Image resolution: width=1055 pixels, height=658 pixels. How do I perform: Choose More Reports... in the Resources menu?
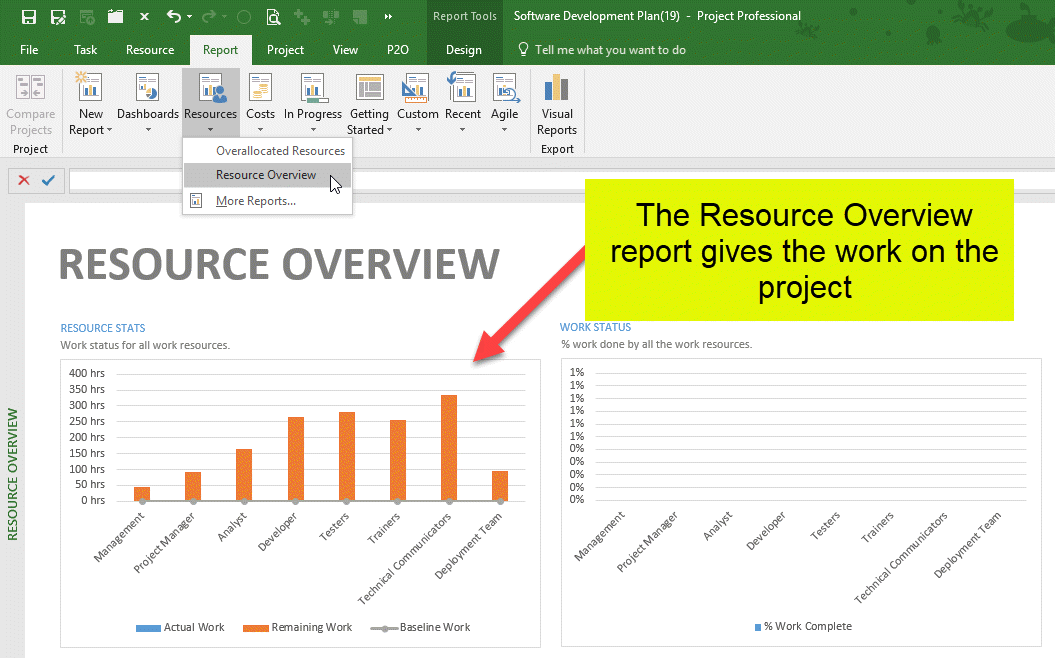255,201
